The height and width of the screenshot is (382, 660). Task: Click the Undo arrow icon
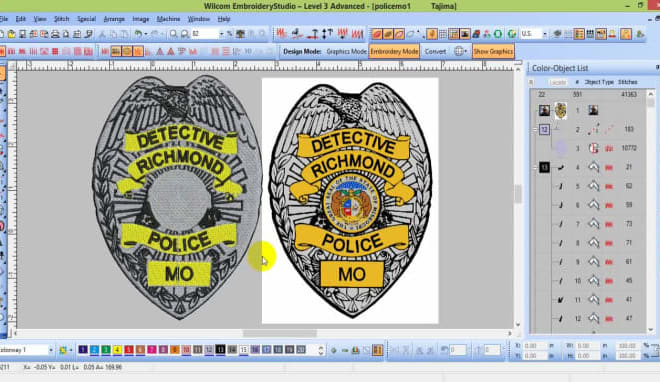coord(138,34)
